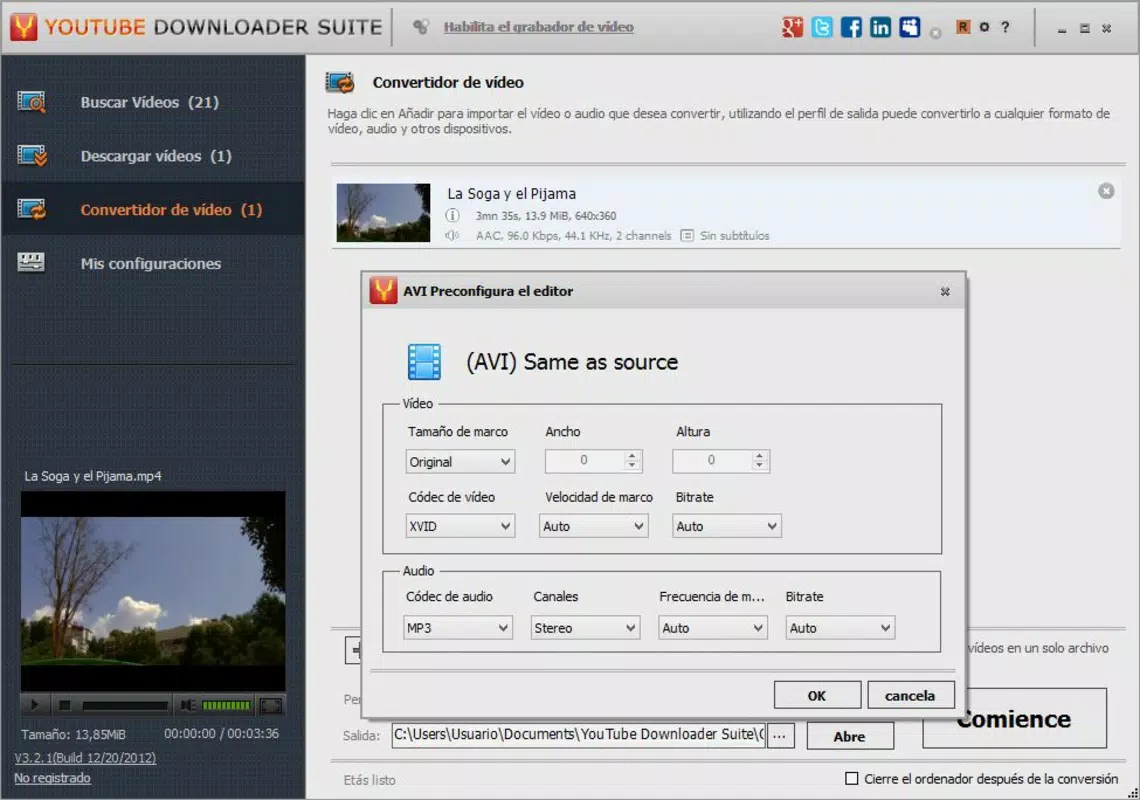Stop the preview video
Viewport: 1140px width, 800px height.
tap(65, 705)
